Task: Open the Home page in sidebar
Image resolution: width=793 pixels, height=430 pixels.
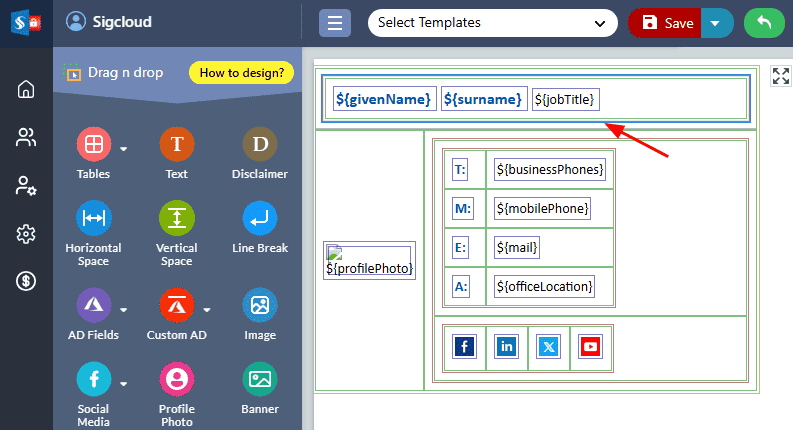Action: [26, 90]
